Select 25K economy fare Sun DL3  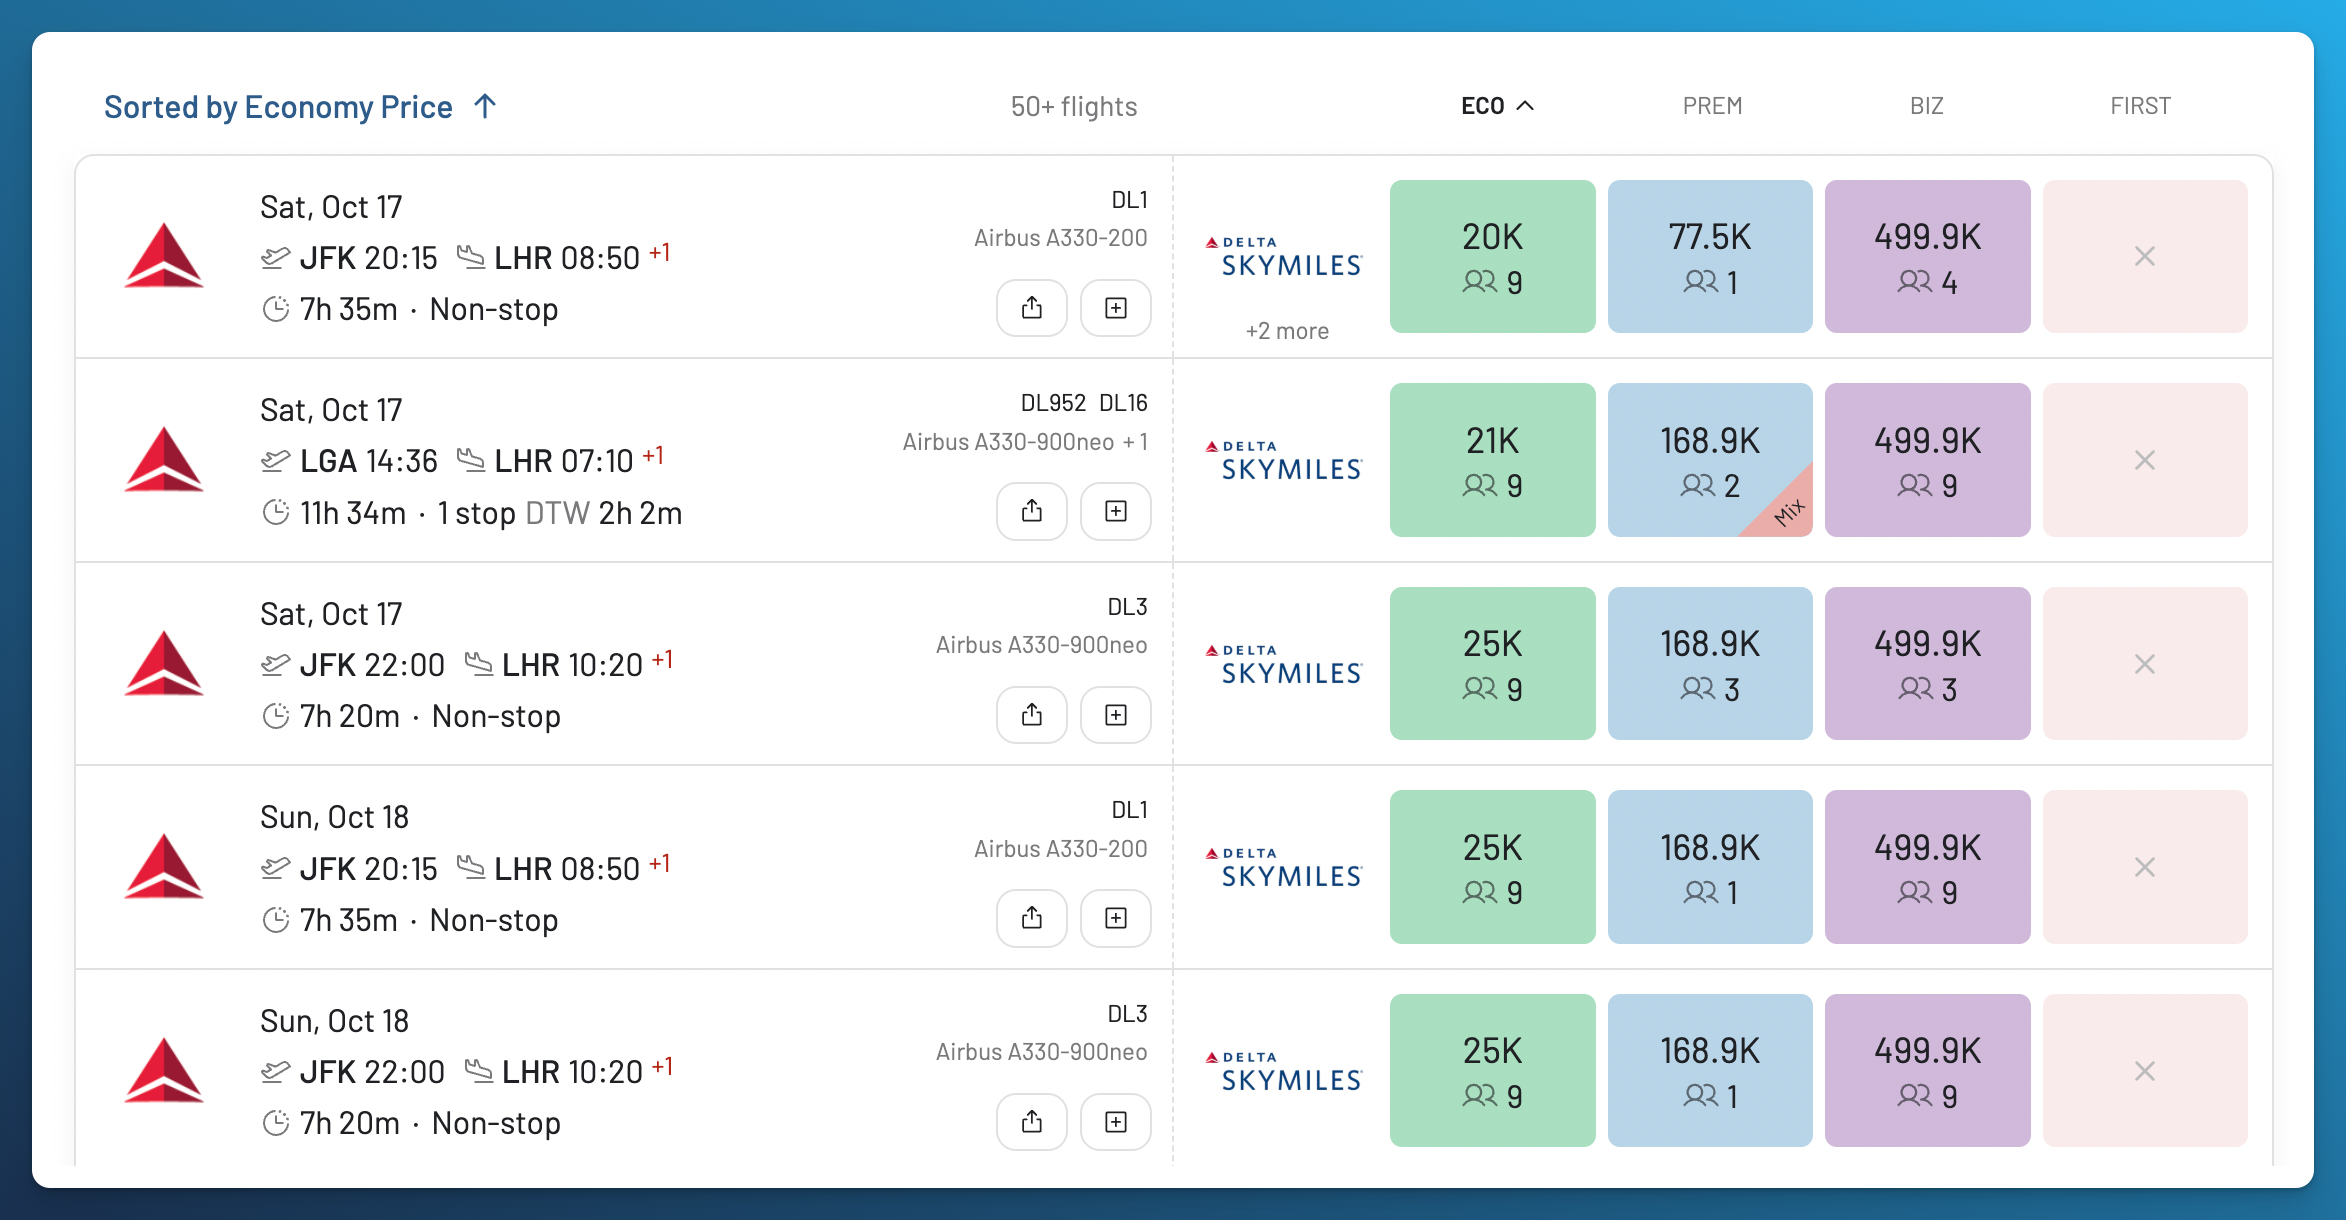click(1493, 1071)
